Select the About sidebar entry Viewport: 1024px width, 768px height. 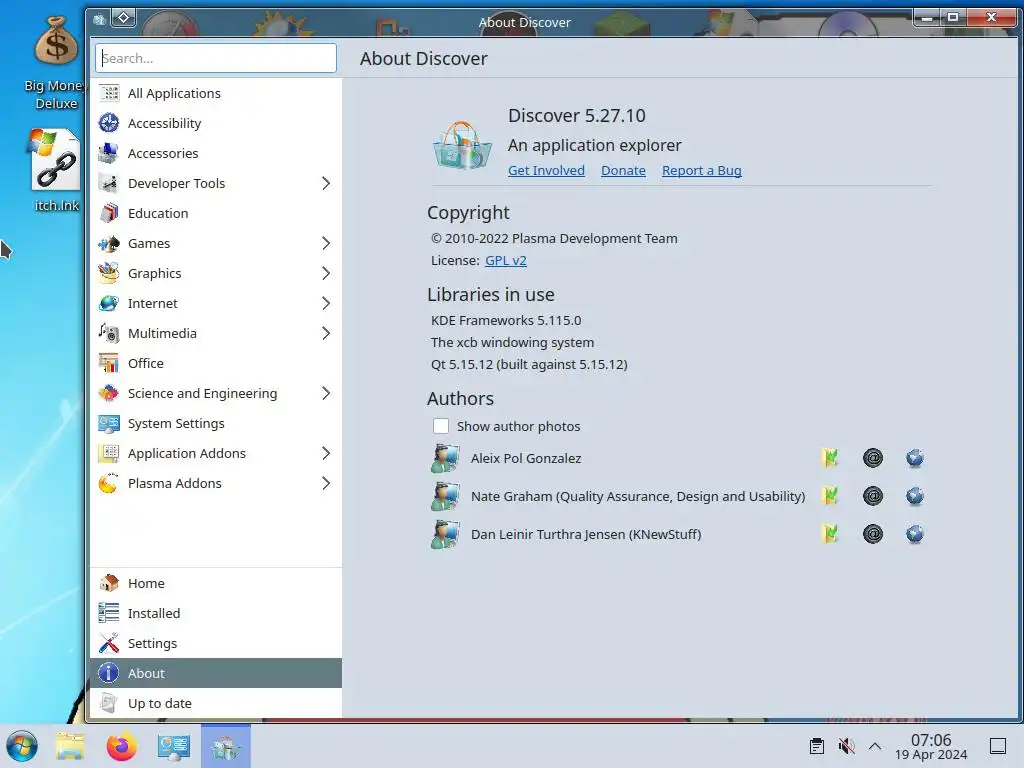216,673
